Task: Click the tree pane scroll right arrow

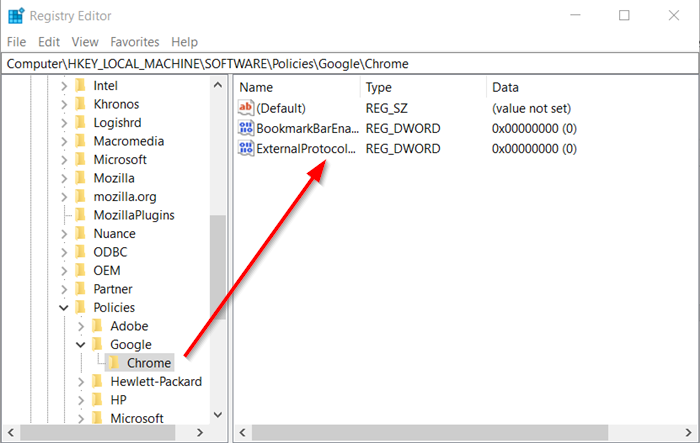Action: pyautogui.click(x=200, y=432)
